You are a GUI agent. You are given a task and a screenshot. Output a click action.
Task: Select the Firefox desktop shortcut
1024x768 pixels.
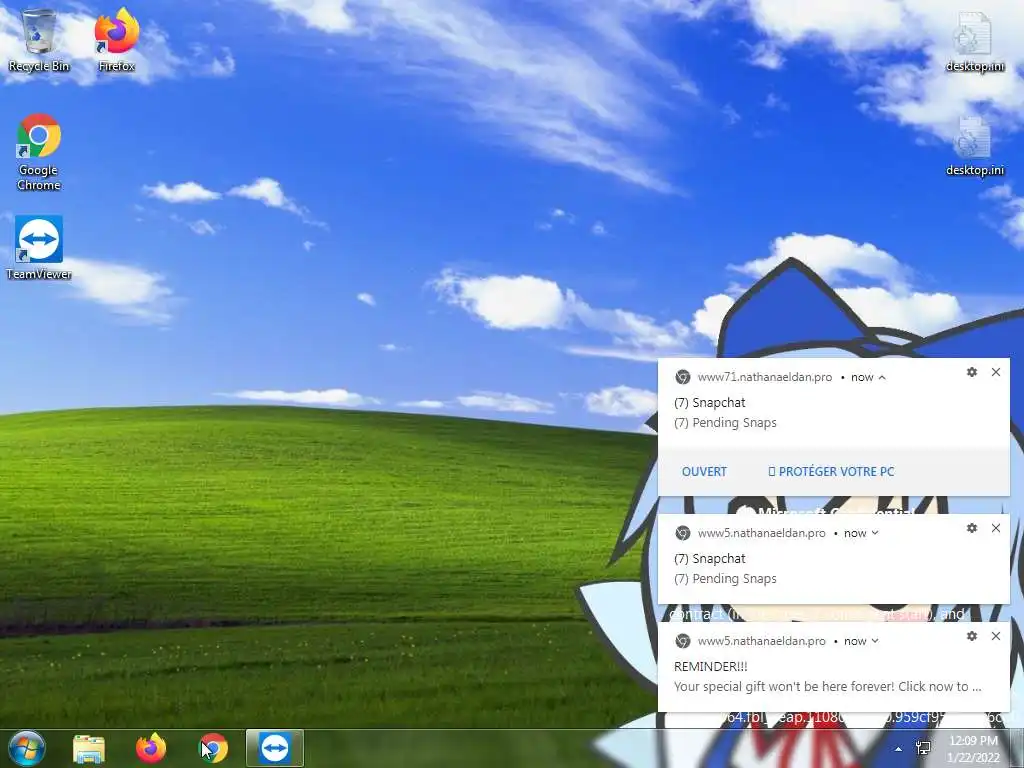pyautogui.click(x=117, y=40)
